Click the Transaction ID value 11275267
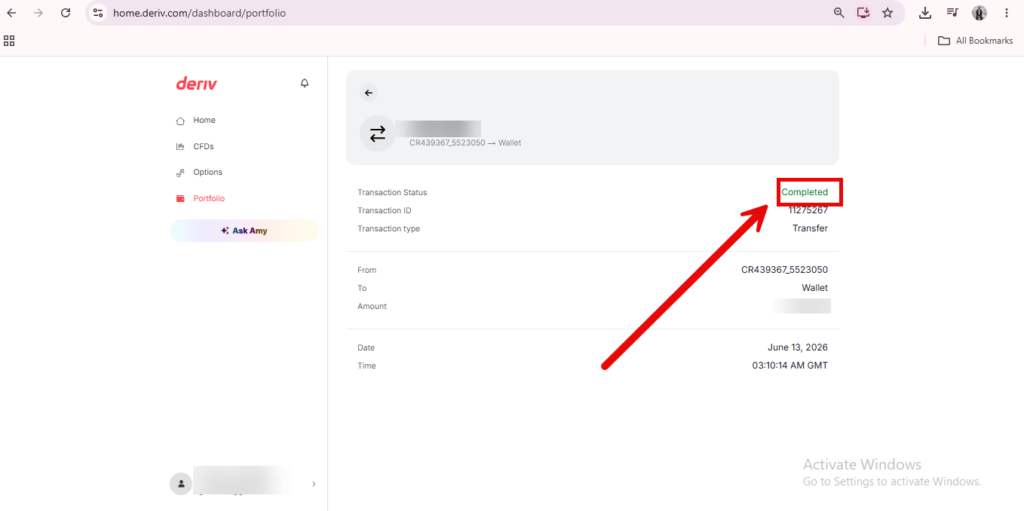The height and width of the screenshot is (511, 1024). pyautogui.click(x=808, y=210)
